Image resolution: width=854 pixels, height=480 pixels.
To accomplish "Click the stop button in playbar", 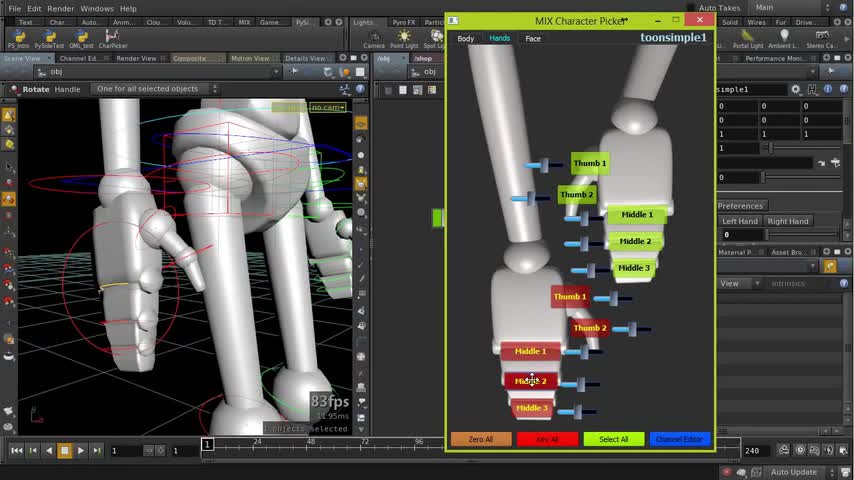I will click(x=65, y=451).
